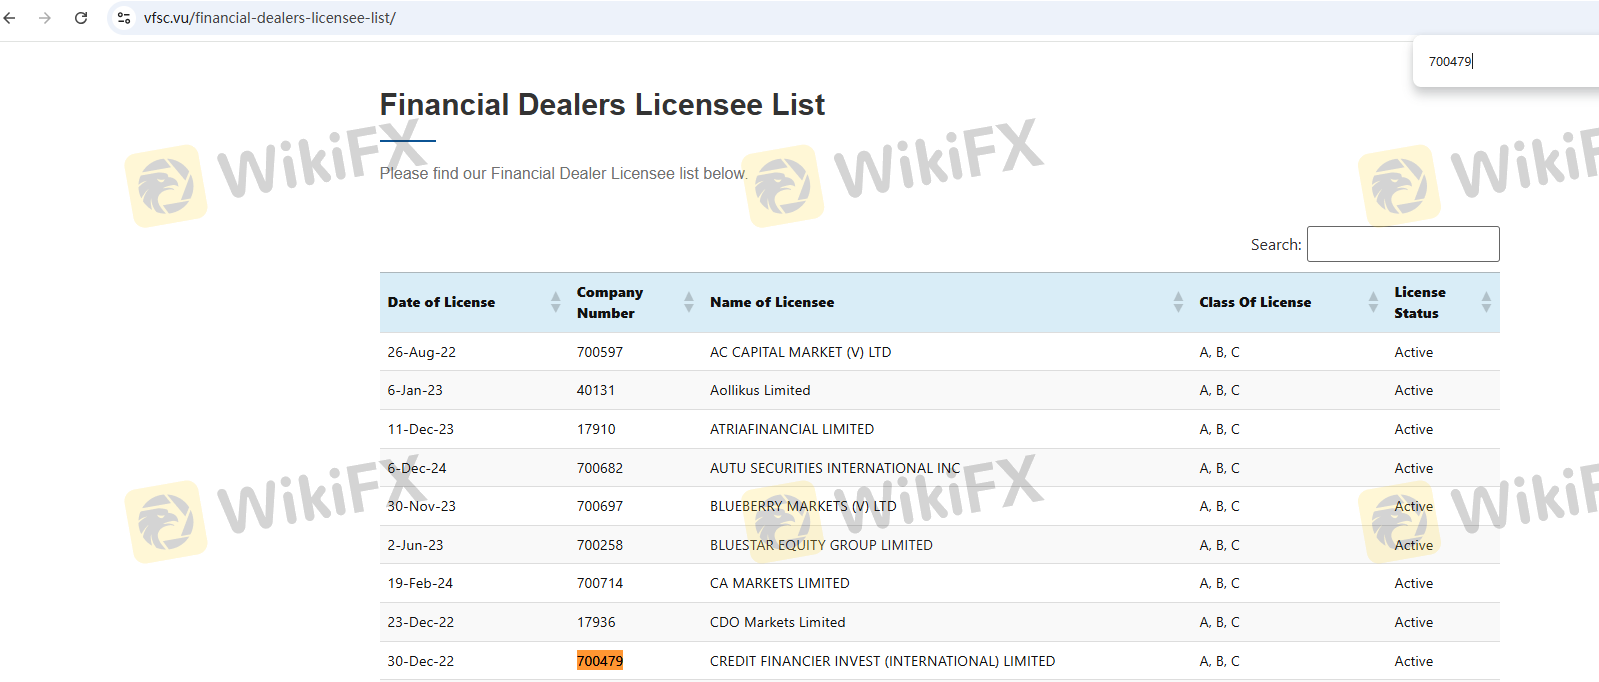Open site information icon in address bar
Image resolution: width=1599 pixels, height=682 pixels.
click(124, 18)
